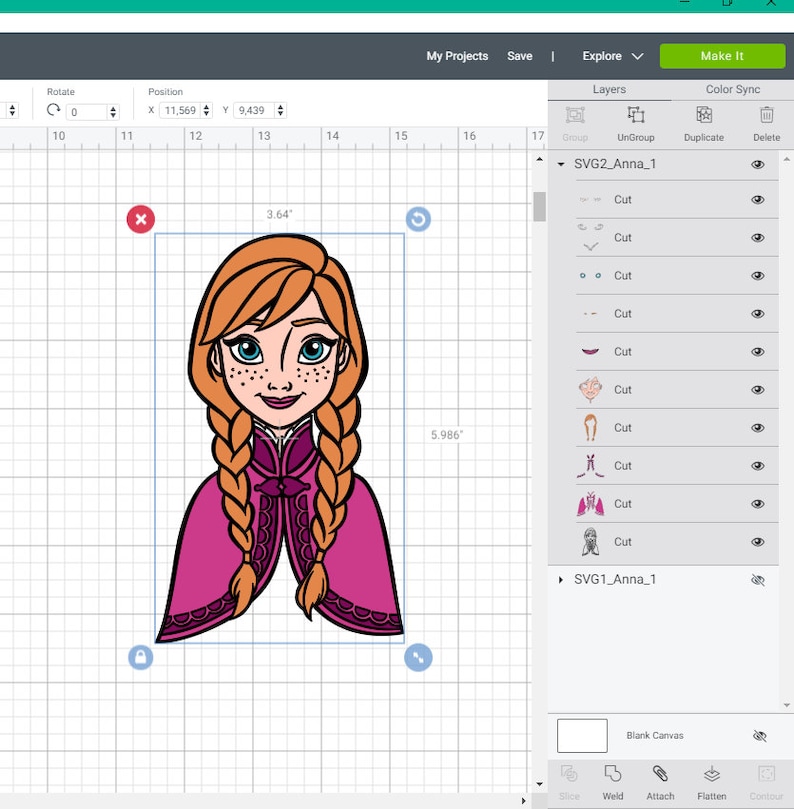Hide the face skin Cut layer
The width and height of the screenshot is (794, 809).
coord(757,390)
